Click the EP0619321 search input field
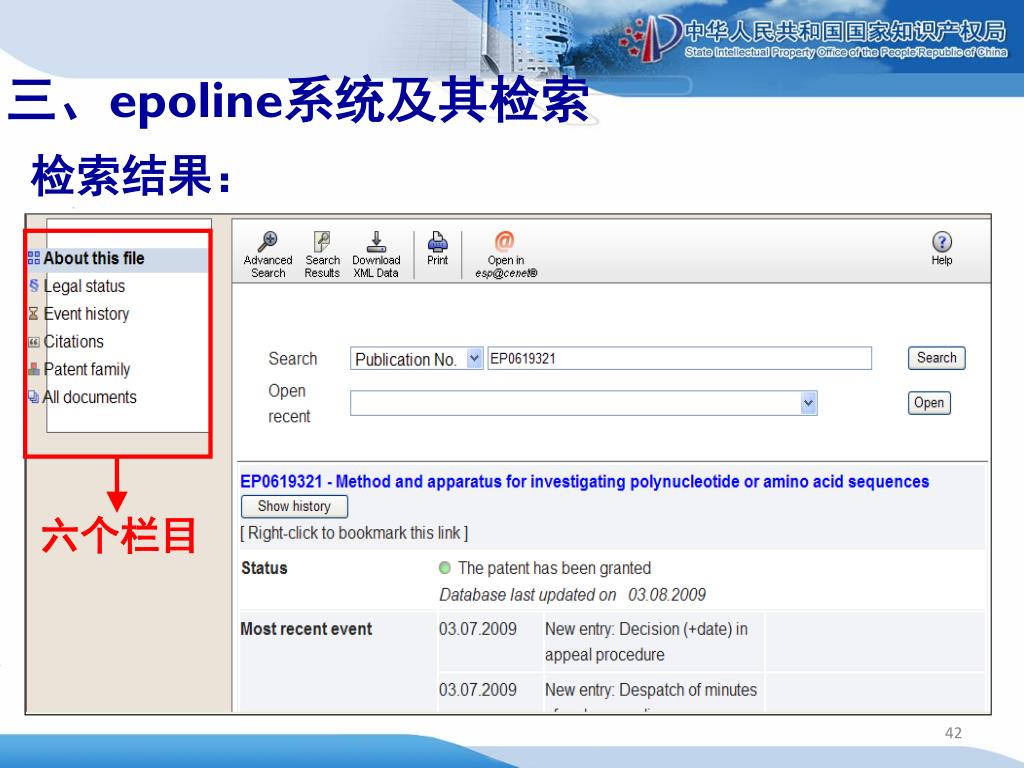The width and height of the screenshot is (1024, 768). [679, 359]
